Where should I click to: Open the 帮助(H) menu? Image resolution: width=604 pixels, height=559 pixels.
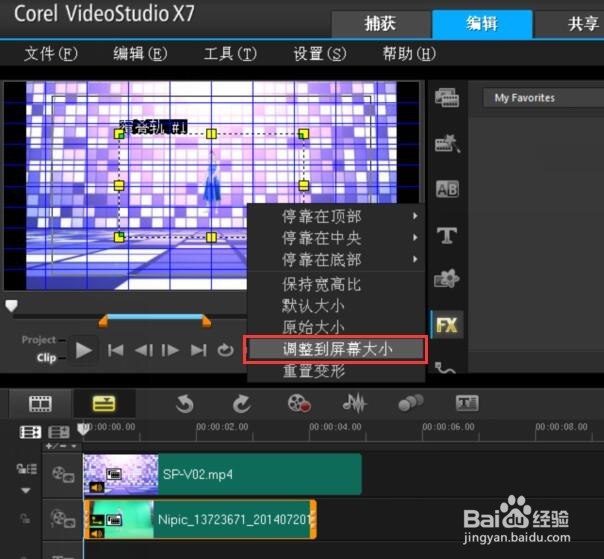click(409, 54)
